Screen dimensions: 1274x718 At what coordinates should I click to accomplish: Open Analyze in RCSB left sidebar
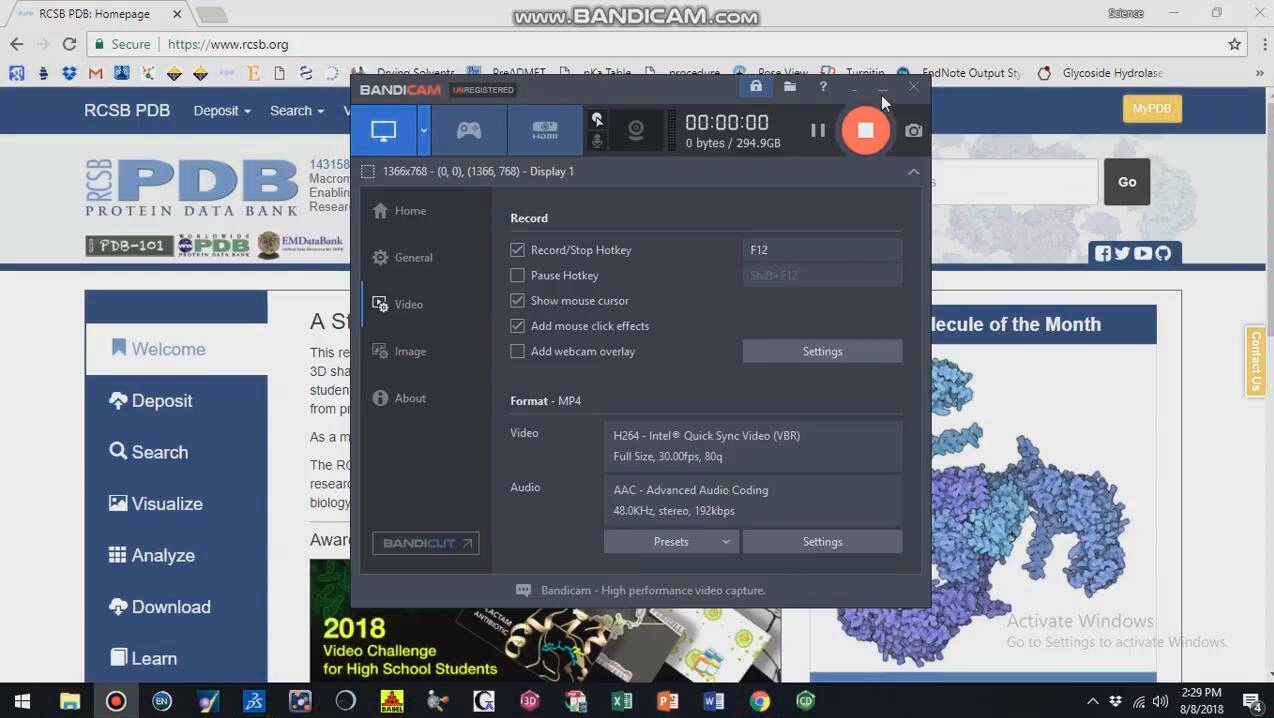pos(176,555)
